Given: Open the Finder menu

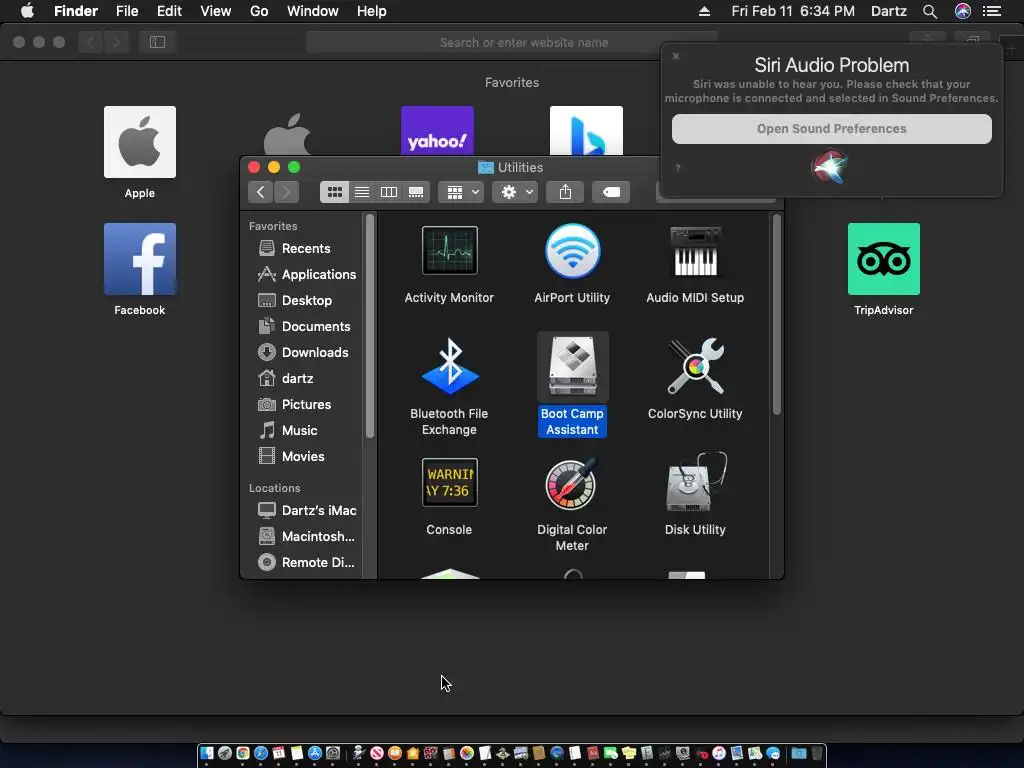Looking at the screenshot, I should tap(76, 11).
